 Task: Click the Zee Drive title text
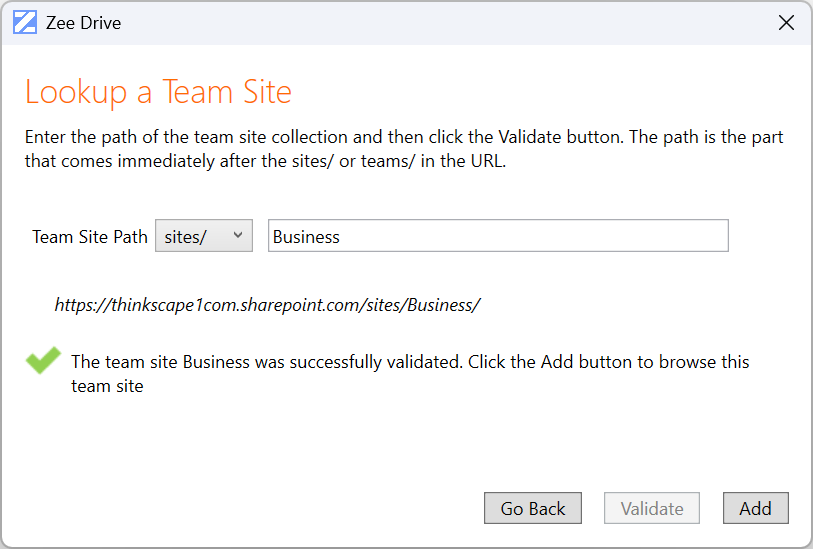tap(83, 23)
